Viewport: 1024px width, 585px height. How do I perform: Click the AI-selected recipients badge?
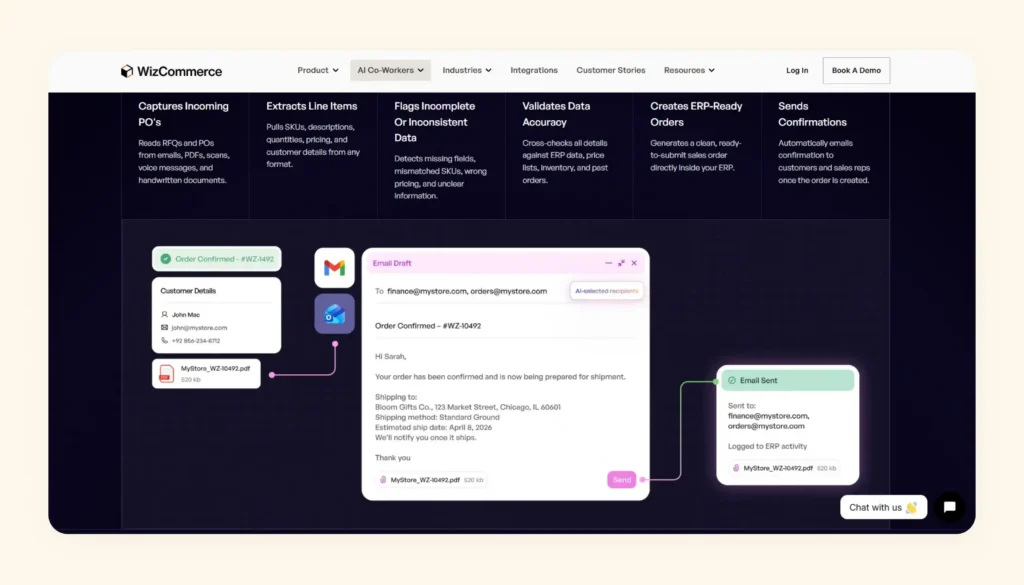(x=607, y=291)
